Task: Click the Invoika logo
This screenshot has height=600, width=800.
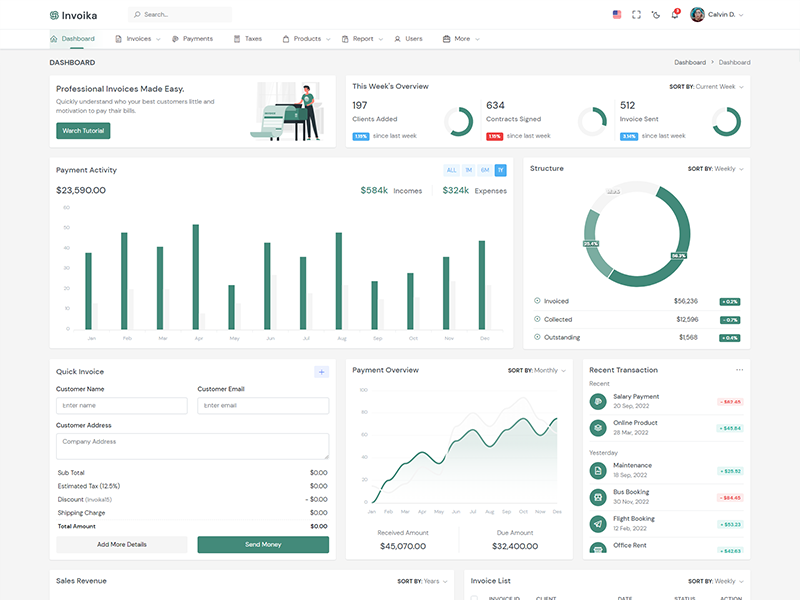Action: coord(75,15)
